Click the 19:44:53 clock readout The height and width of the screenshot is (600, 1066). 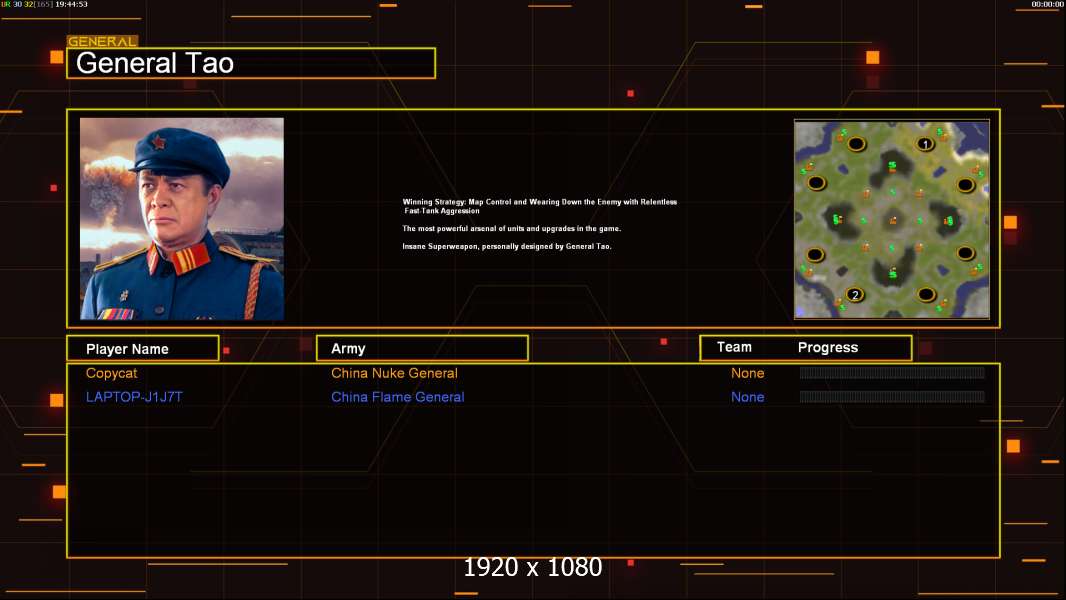71,4
